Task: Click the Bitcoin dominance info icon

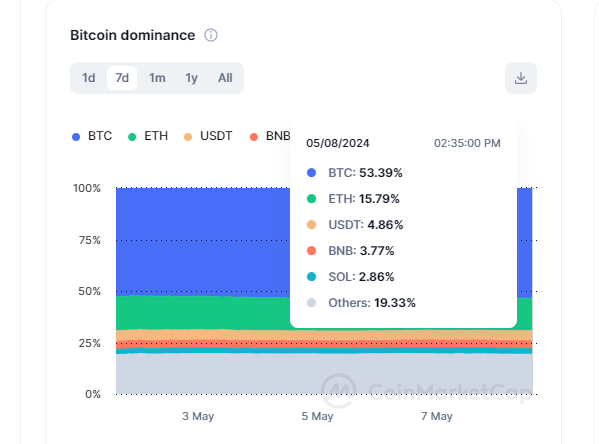Action: 211,35
